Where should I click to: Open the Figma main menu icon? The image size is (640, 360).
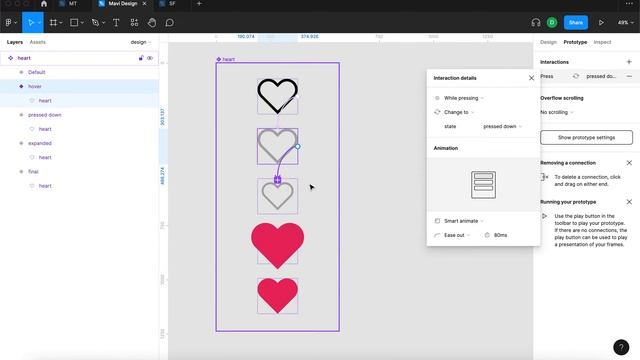click(9, 22)
